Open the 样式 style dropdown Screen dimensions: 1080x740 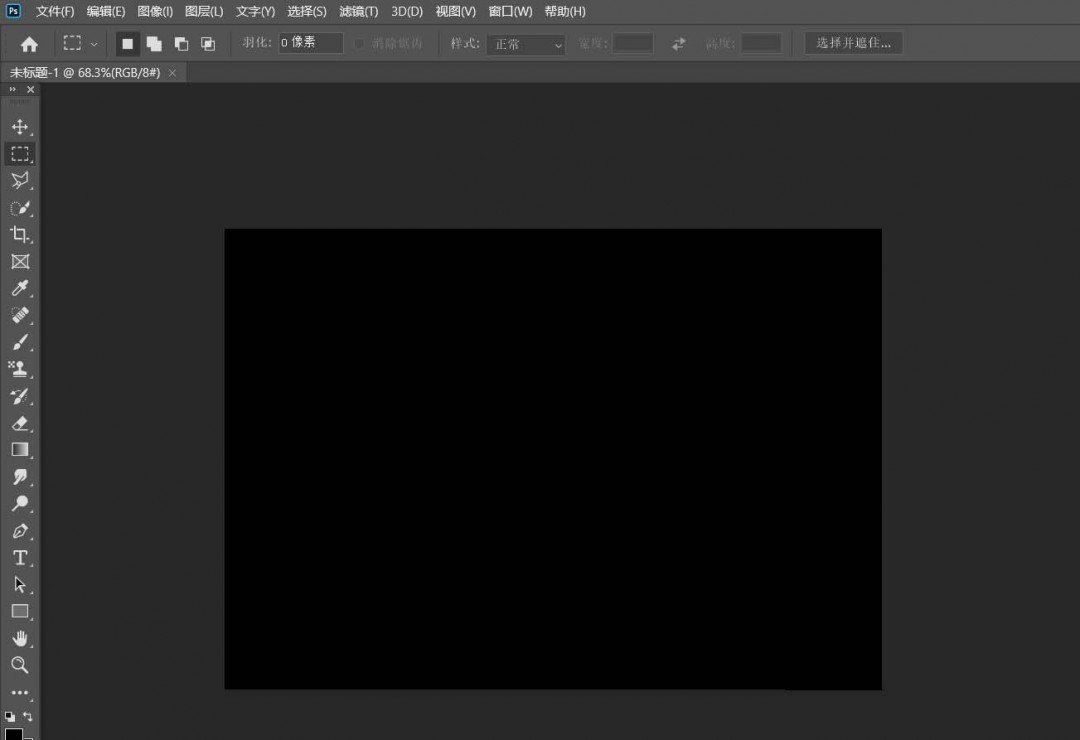tap(525, 44)
